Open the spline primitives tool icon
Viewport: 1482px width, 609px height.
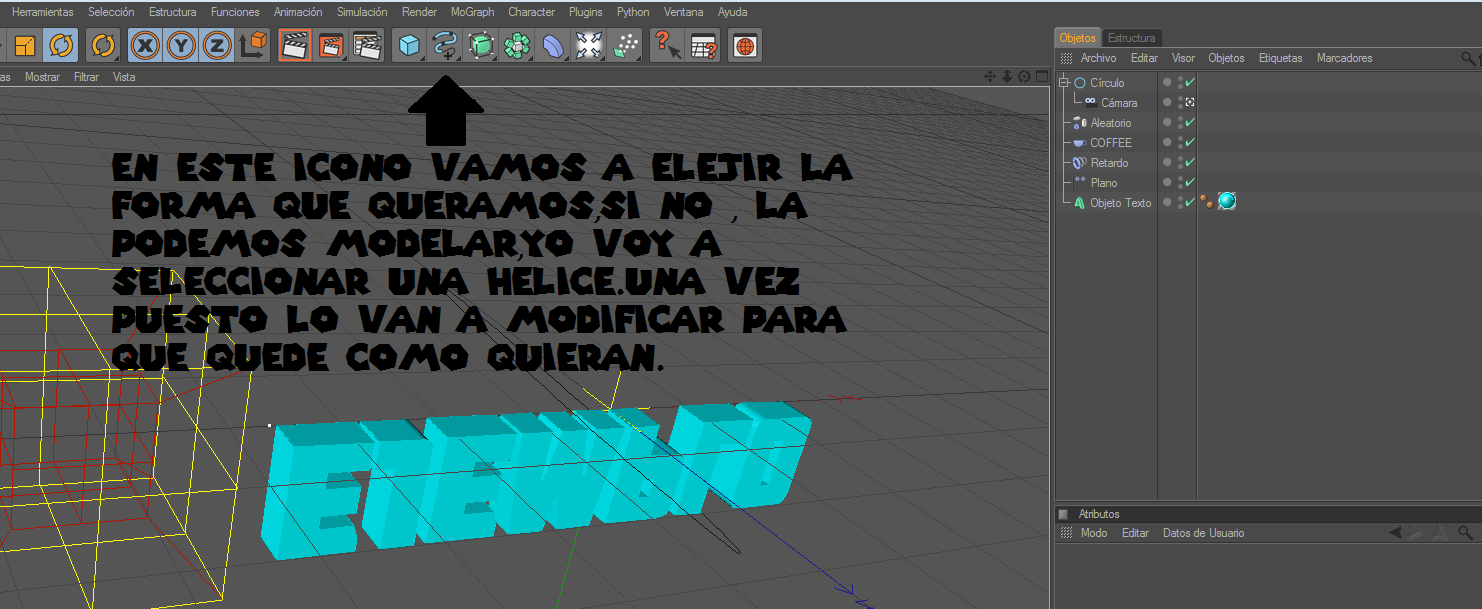coord(444,45)
